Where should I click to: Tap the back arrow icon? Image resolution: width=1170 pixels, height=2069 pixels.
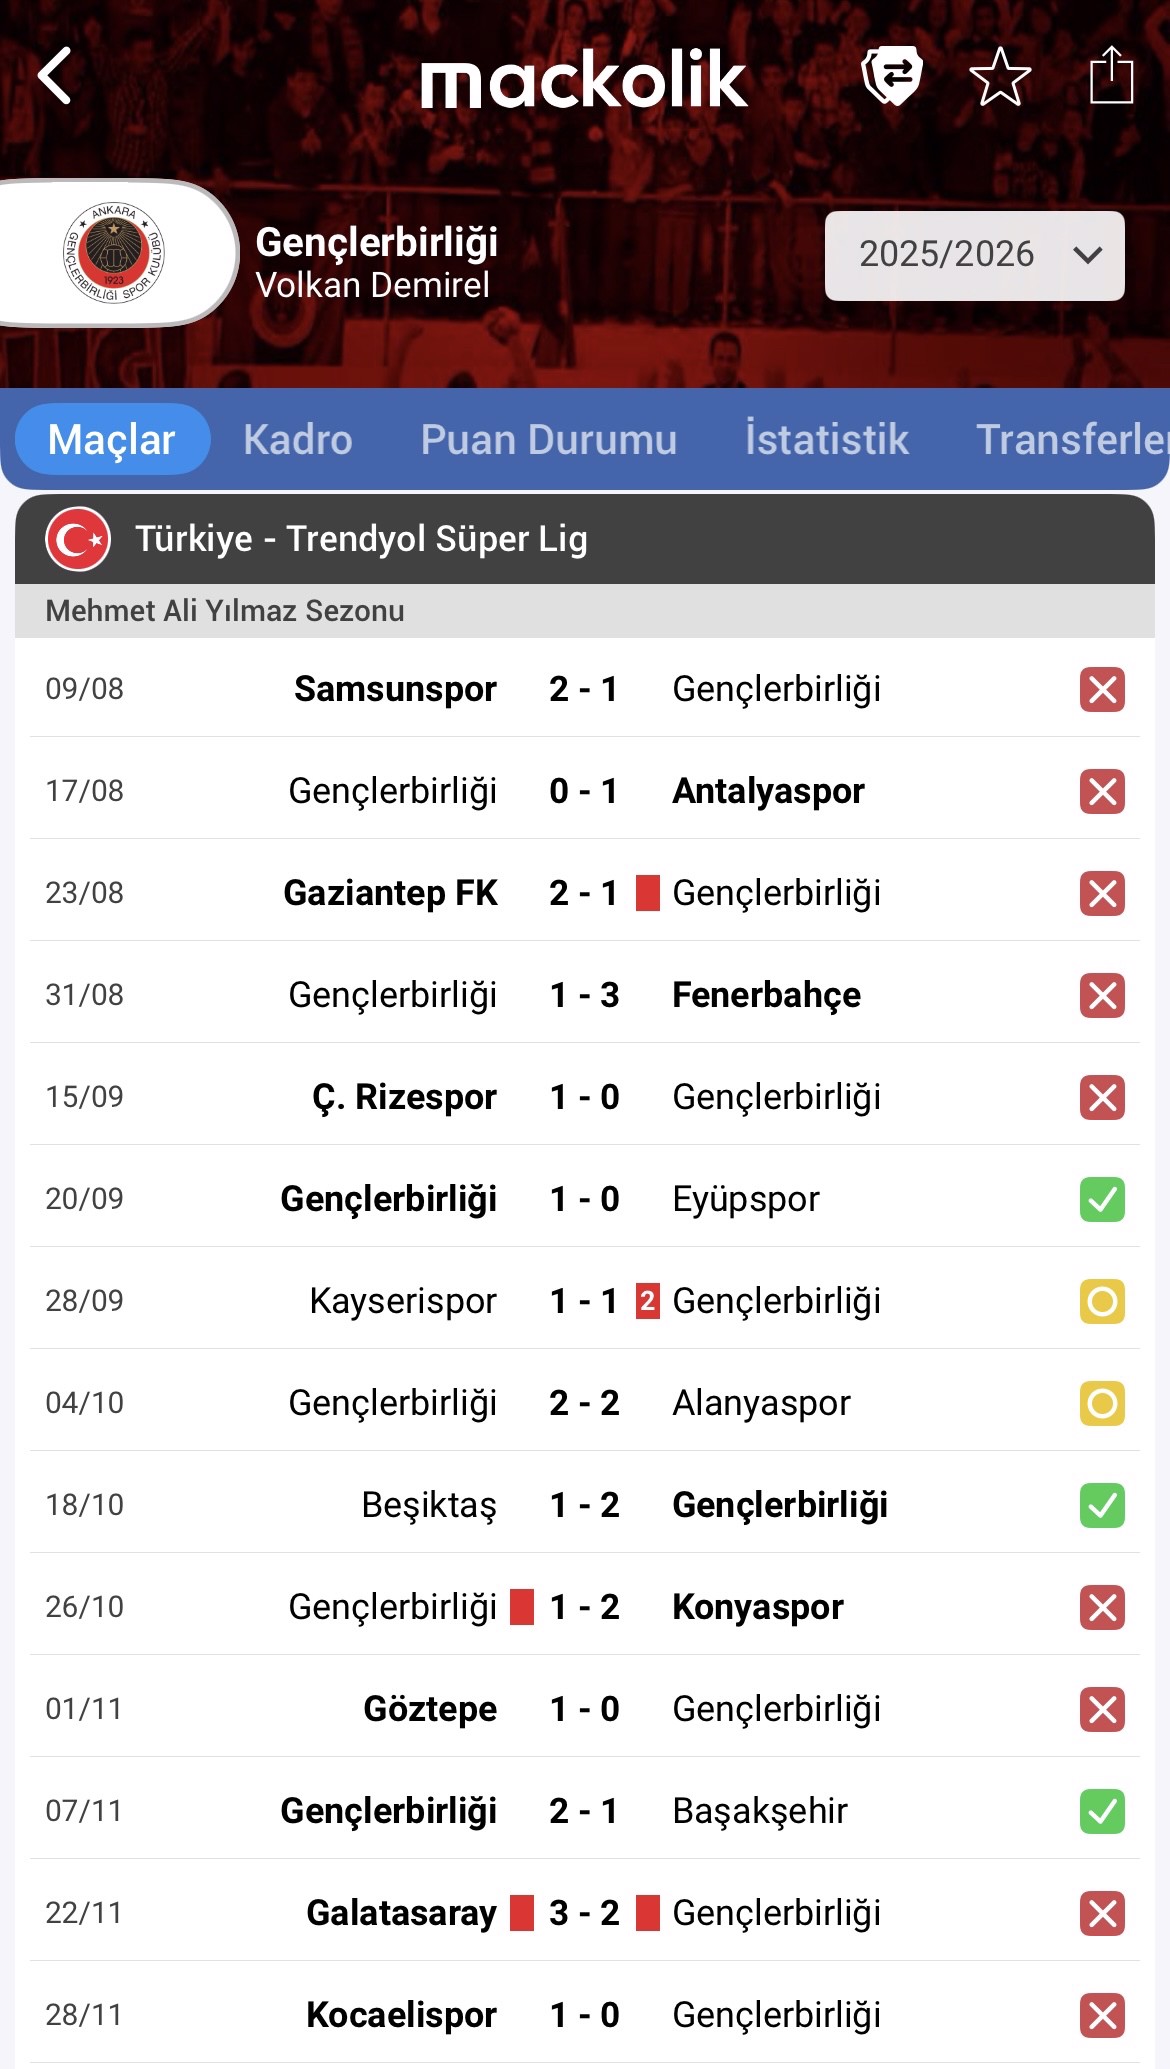(x=56, y=76)
